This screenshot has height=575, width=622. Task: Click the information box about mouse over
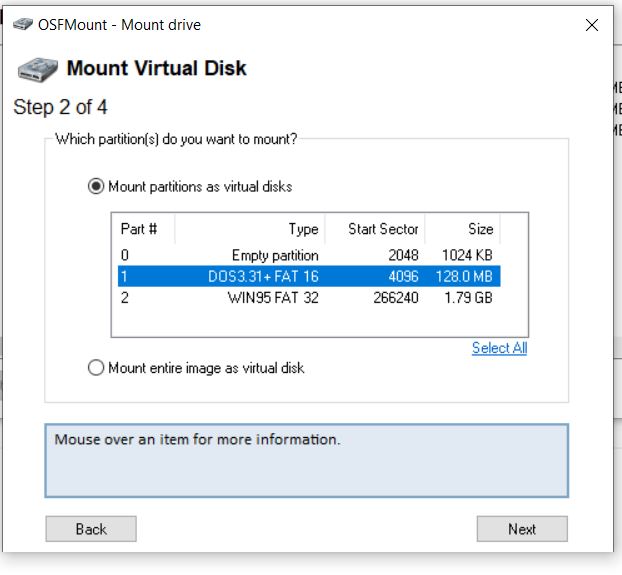(306, 460)
